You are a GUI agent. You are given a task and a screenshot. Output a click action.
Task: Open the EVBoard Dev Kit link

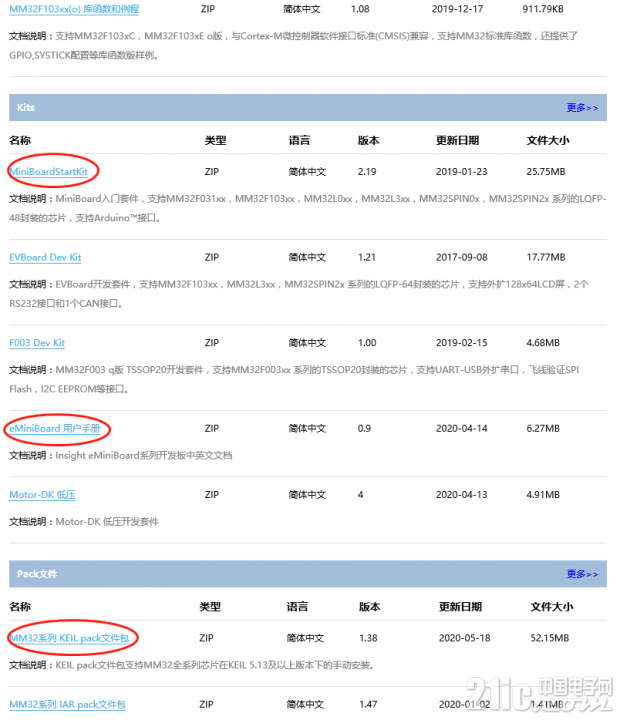click(45, 258)
